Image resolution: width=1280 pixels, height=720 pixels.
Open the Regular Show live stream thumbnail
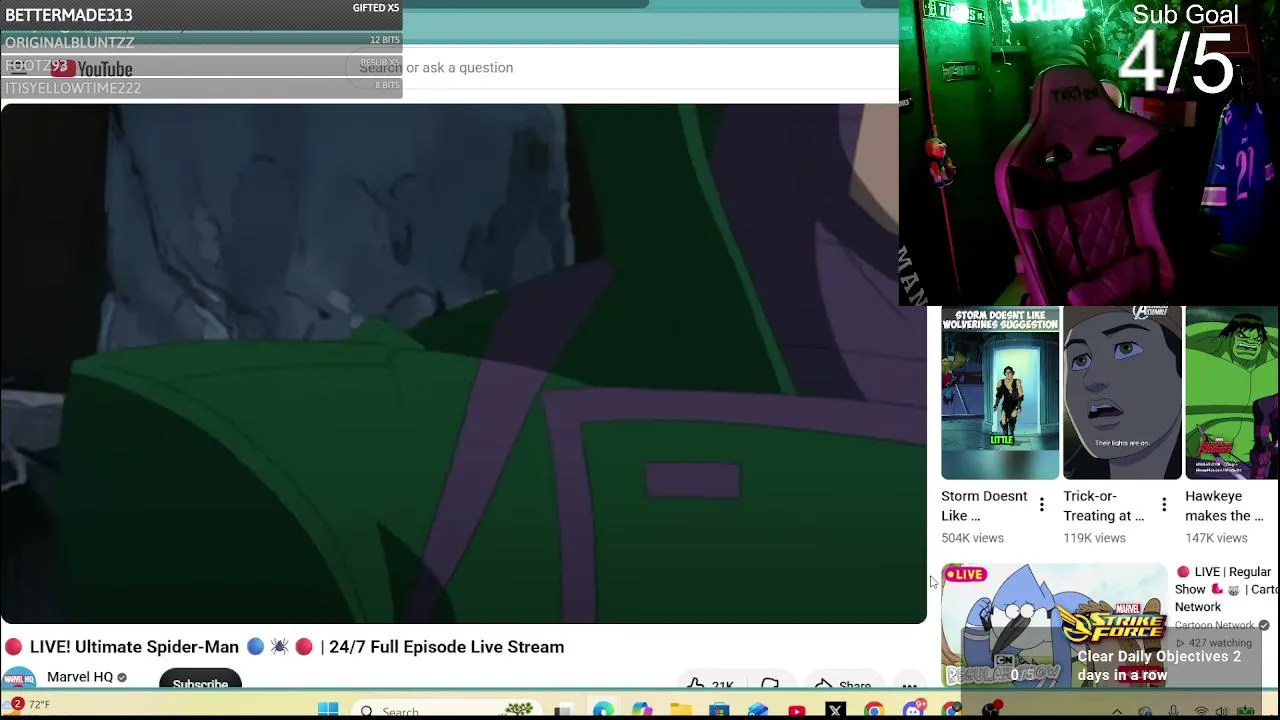(x=1054, y=625)
